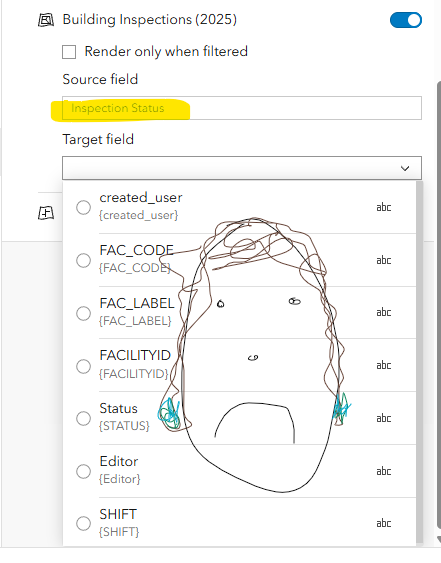Pick the SHIFT field entry
This screenshot has width=441, height=563.
coord(239,522)
